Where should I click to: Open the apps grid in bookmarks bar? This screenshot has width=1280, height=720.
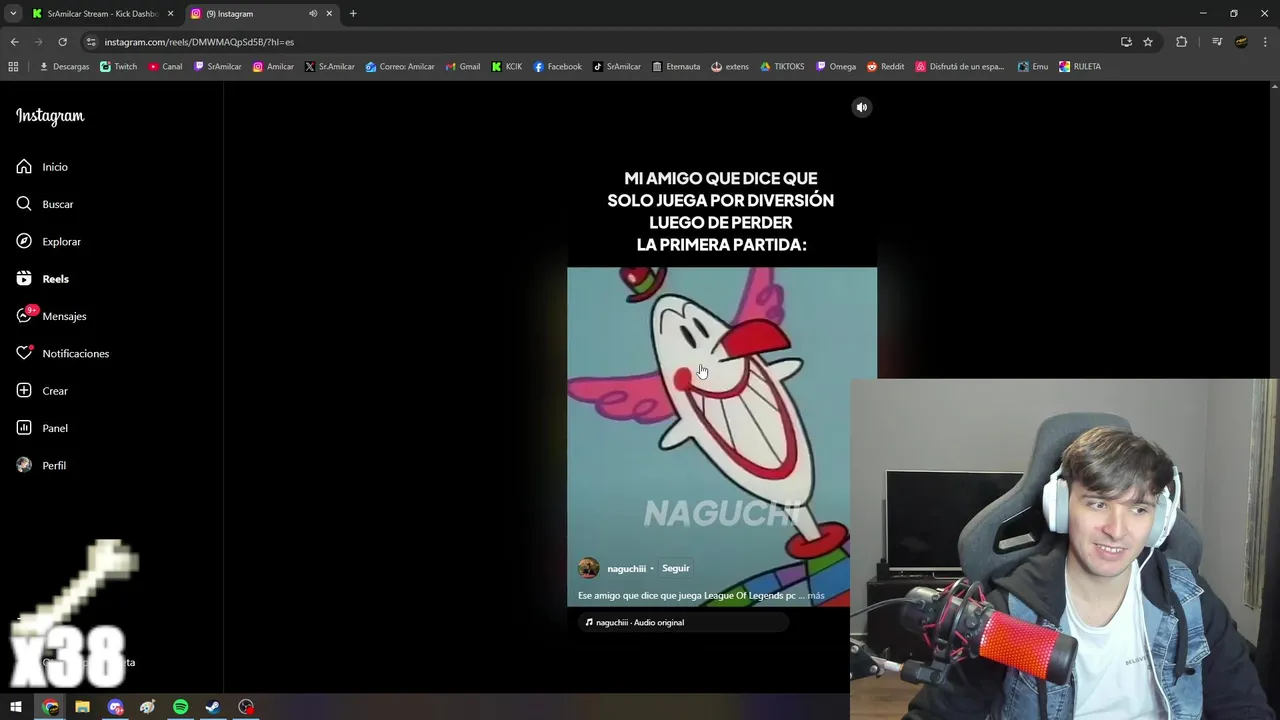pos(13,67)
